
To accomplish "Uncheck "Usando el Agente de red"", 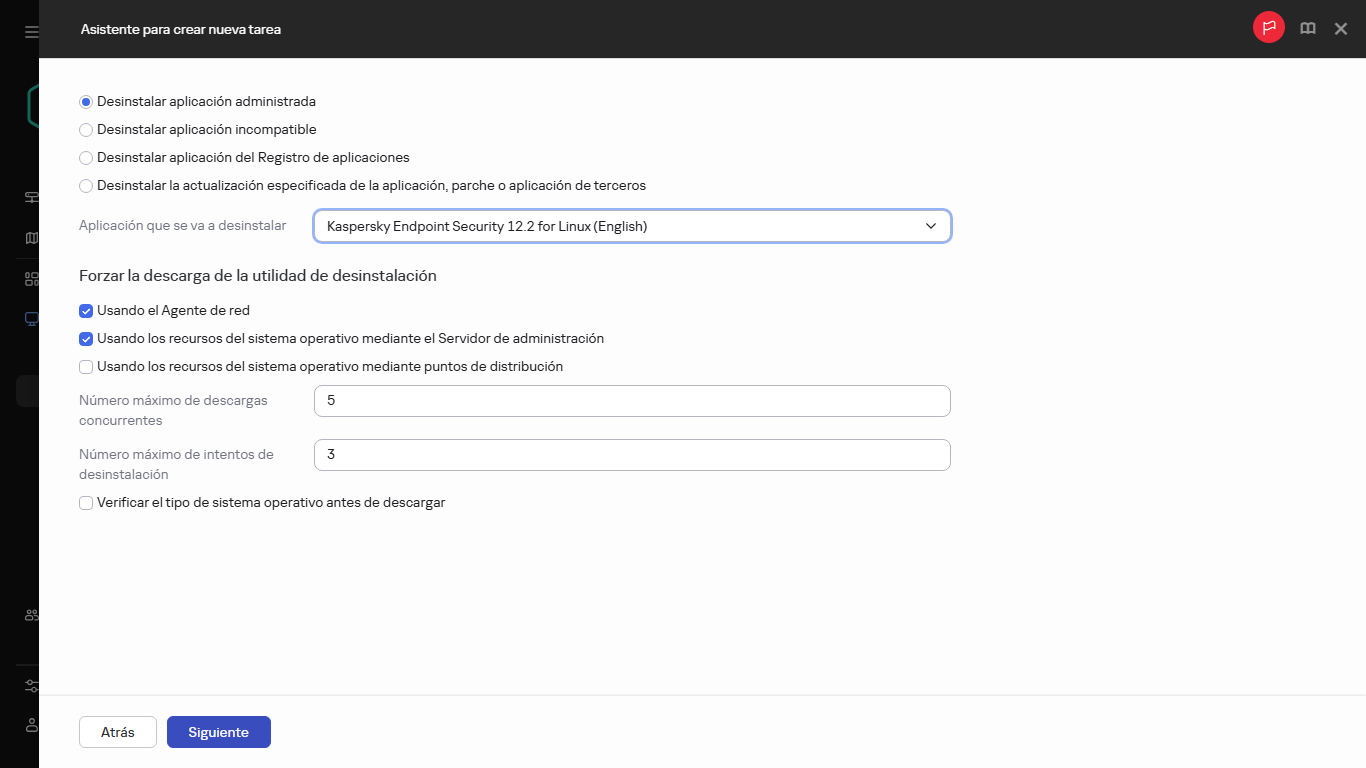I will click(x=86, y=311).
